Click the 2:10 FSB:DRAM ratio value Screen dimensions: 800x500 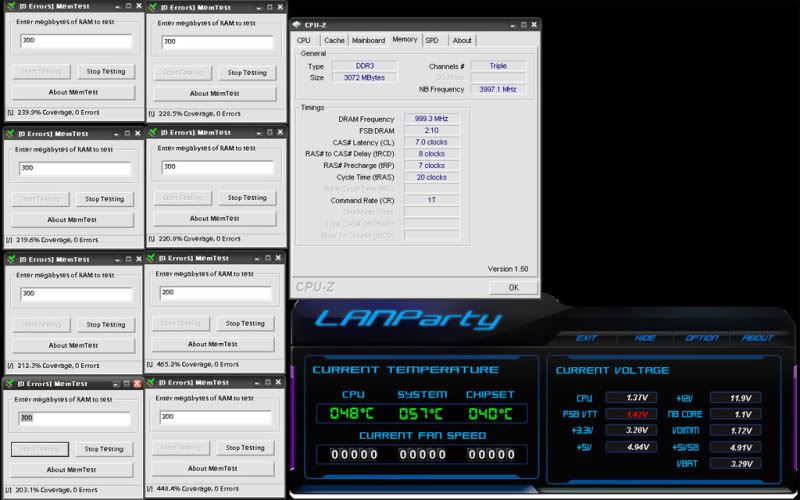pos(431,130)
